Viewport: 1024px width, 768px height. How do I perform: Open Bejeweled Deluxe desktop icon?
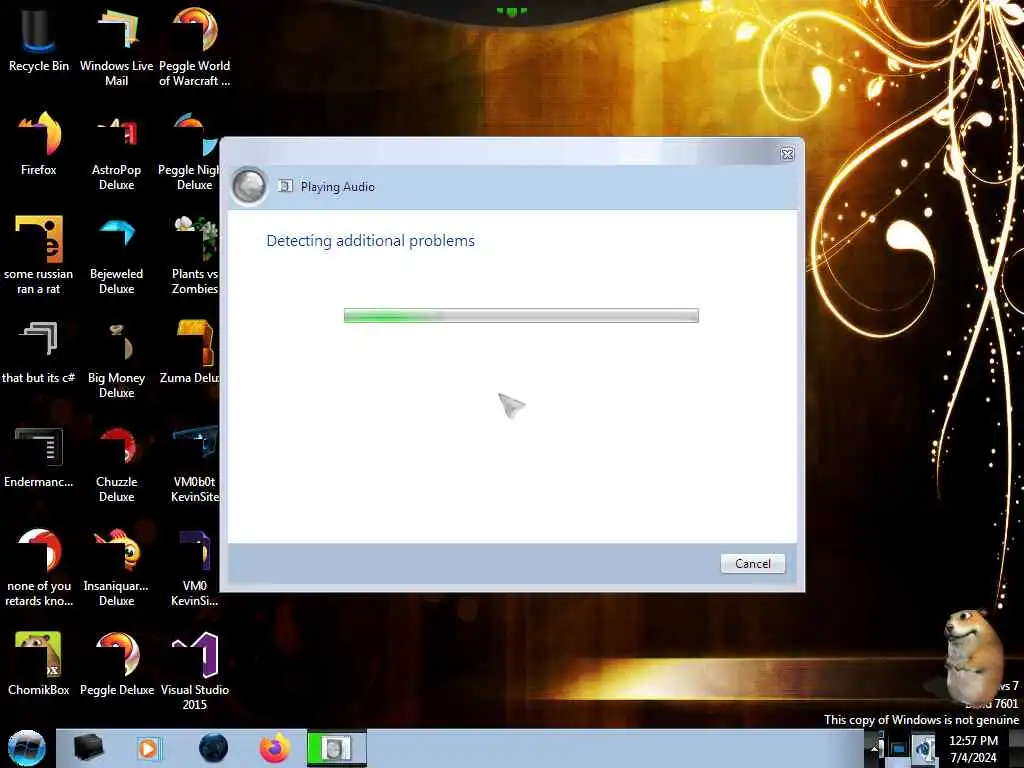[x=116, y=255]
